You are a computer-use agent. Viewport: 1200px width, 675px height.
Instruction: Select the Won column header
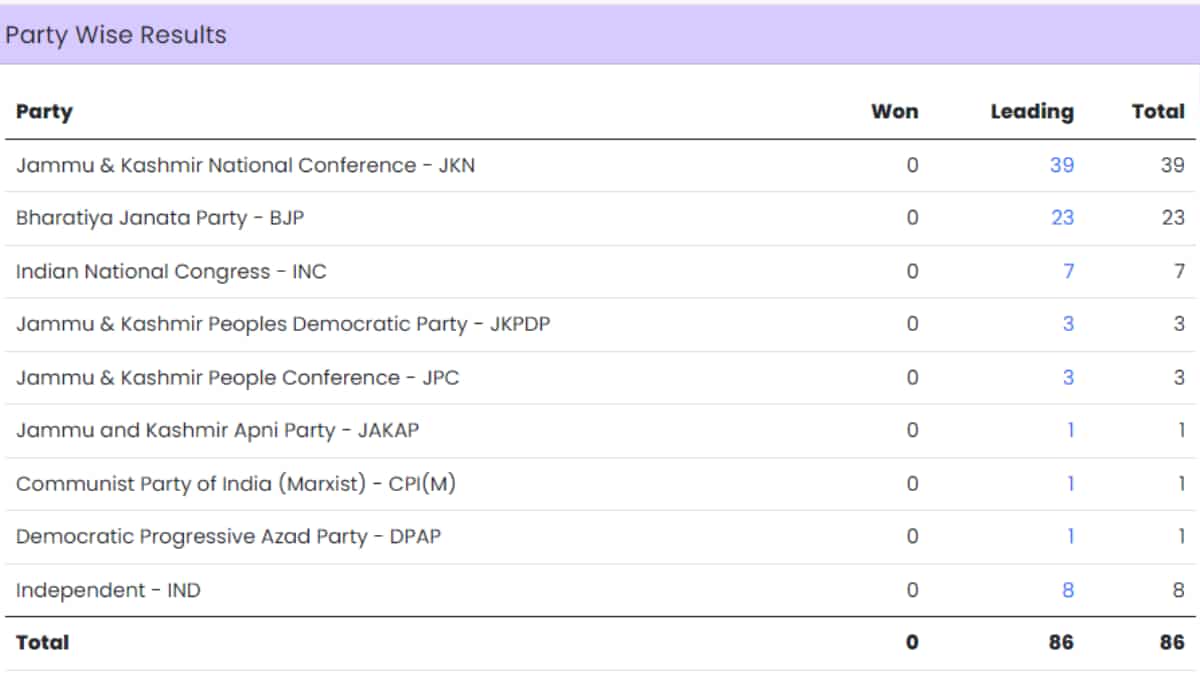895,112
